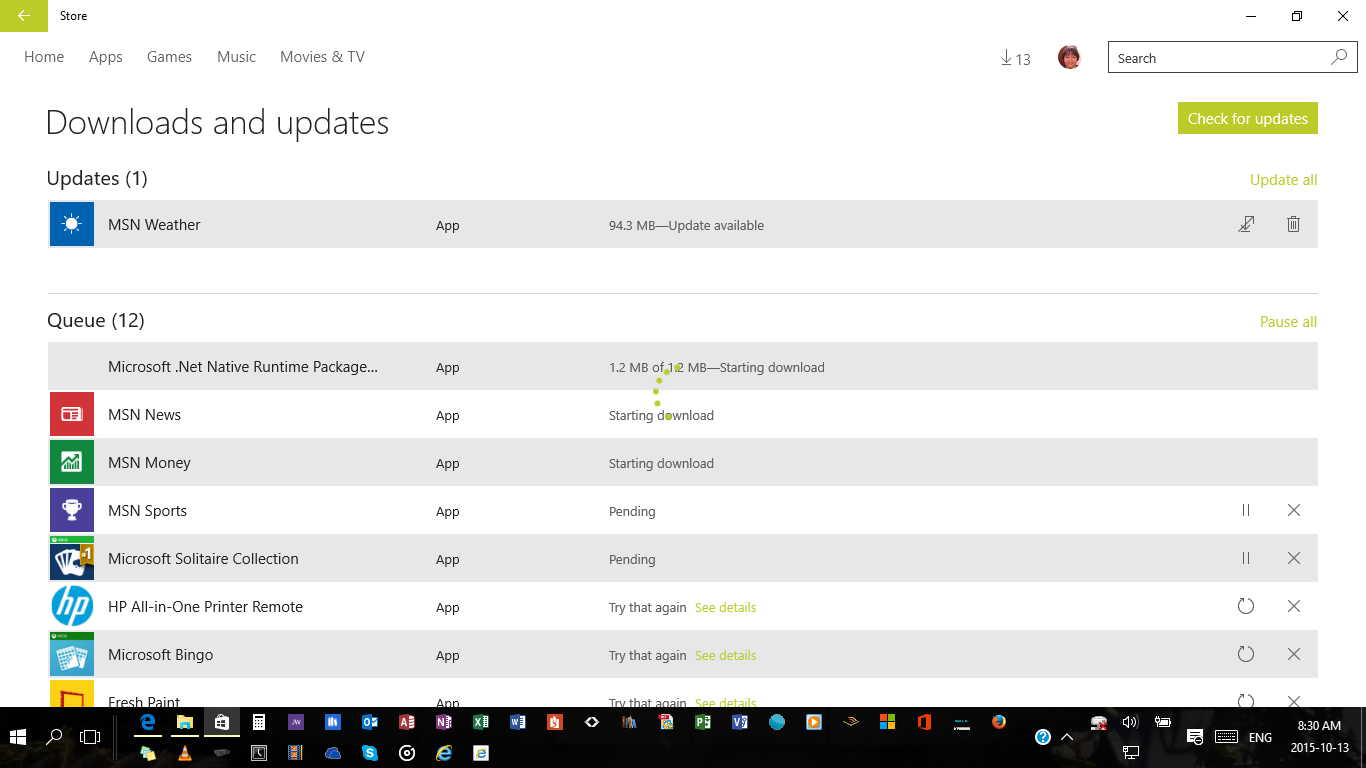Click the MSN Money app icon
The image size is (1366, 768).
(72, 462)
